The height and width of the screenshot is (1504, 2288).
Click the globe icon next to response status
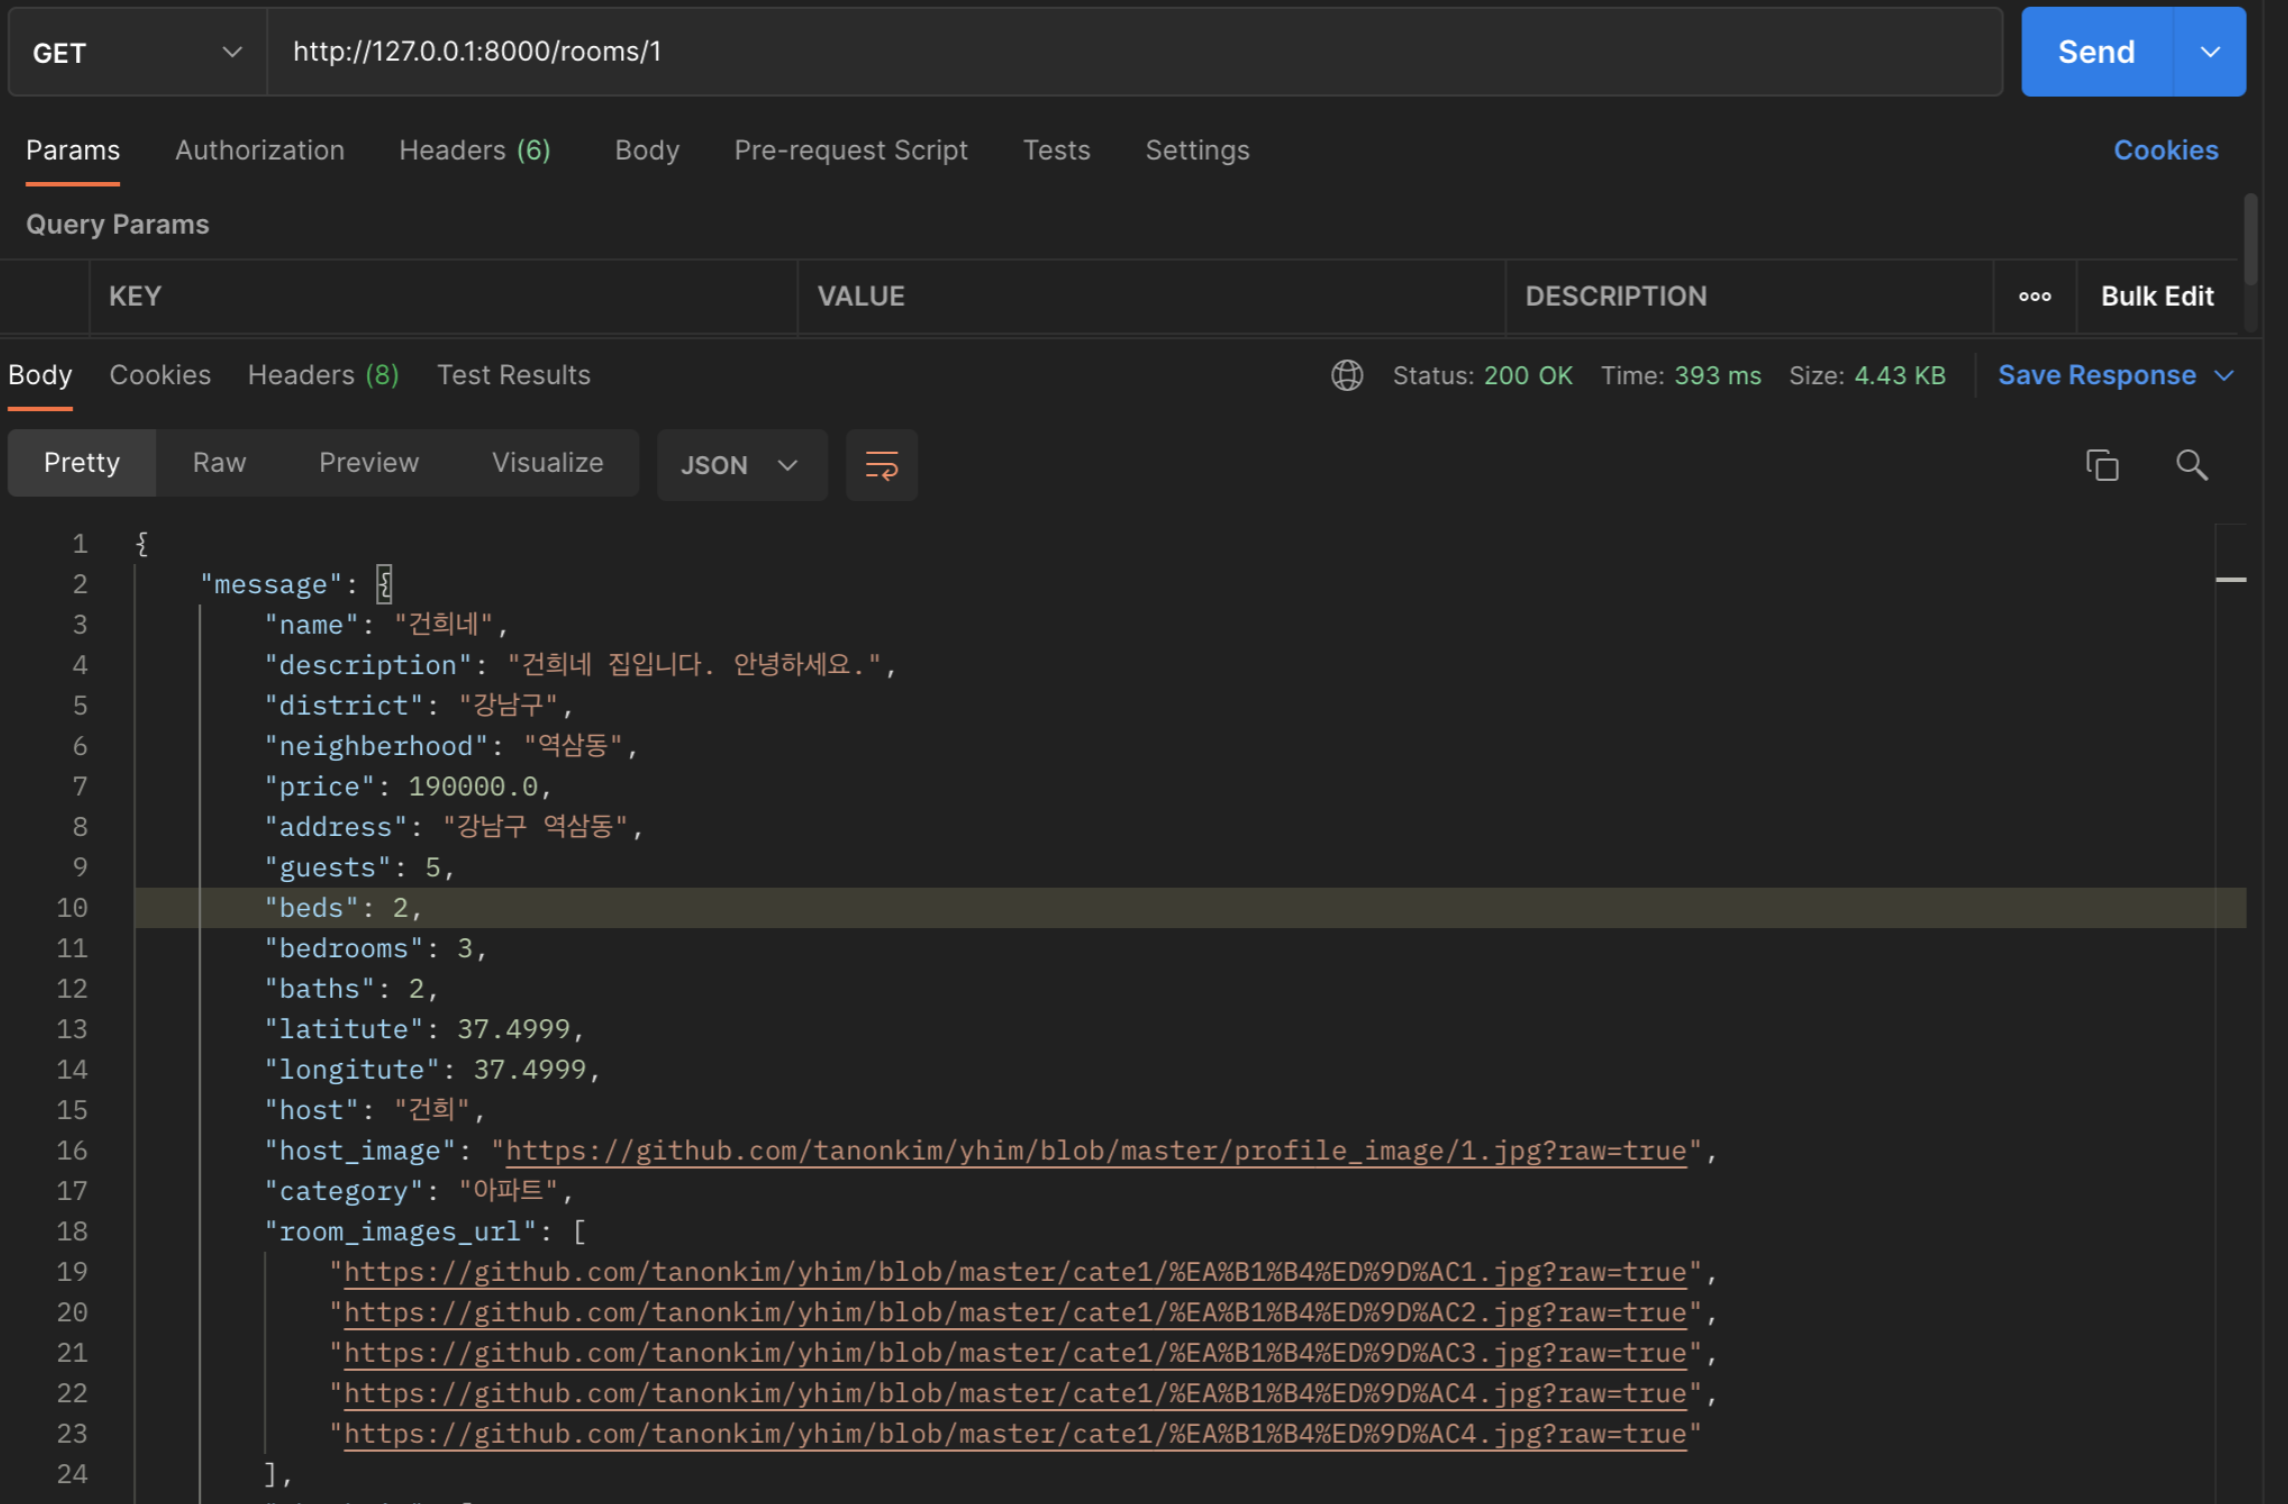[x=1347, y=375]
